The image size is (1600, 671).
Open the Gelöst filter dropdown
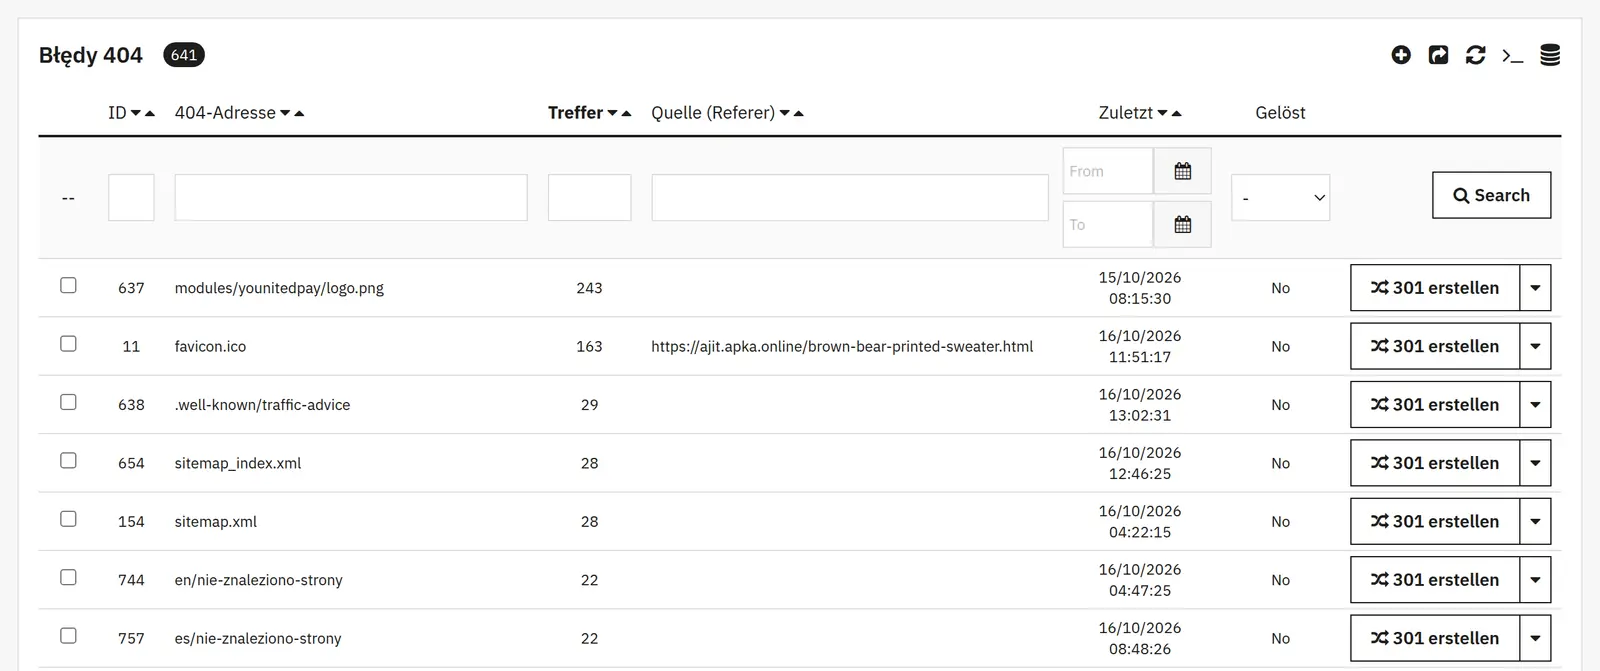[x=1281, y=198]
